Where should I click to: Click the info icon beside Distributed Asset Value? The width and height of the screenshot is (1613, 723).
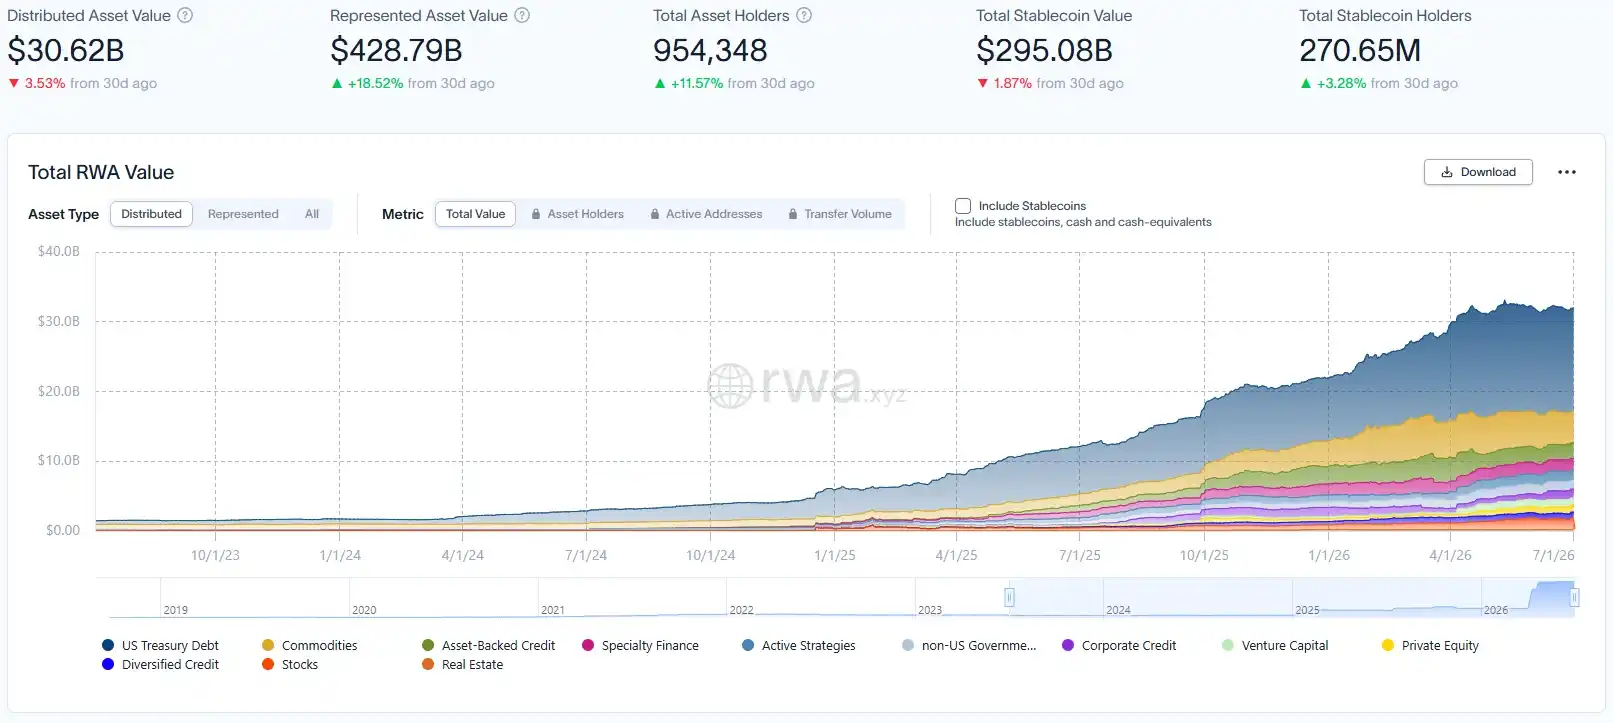coord(185,16)
